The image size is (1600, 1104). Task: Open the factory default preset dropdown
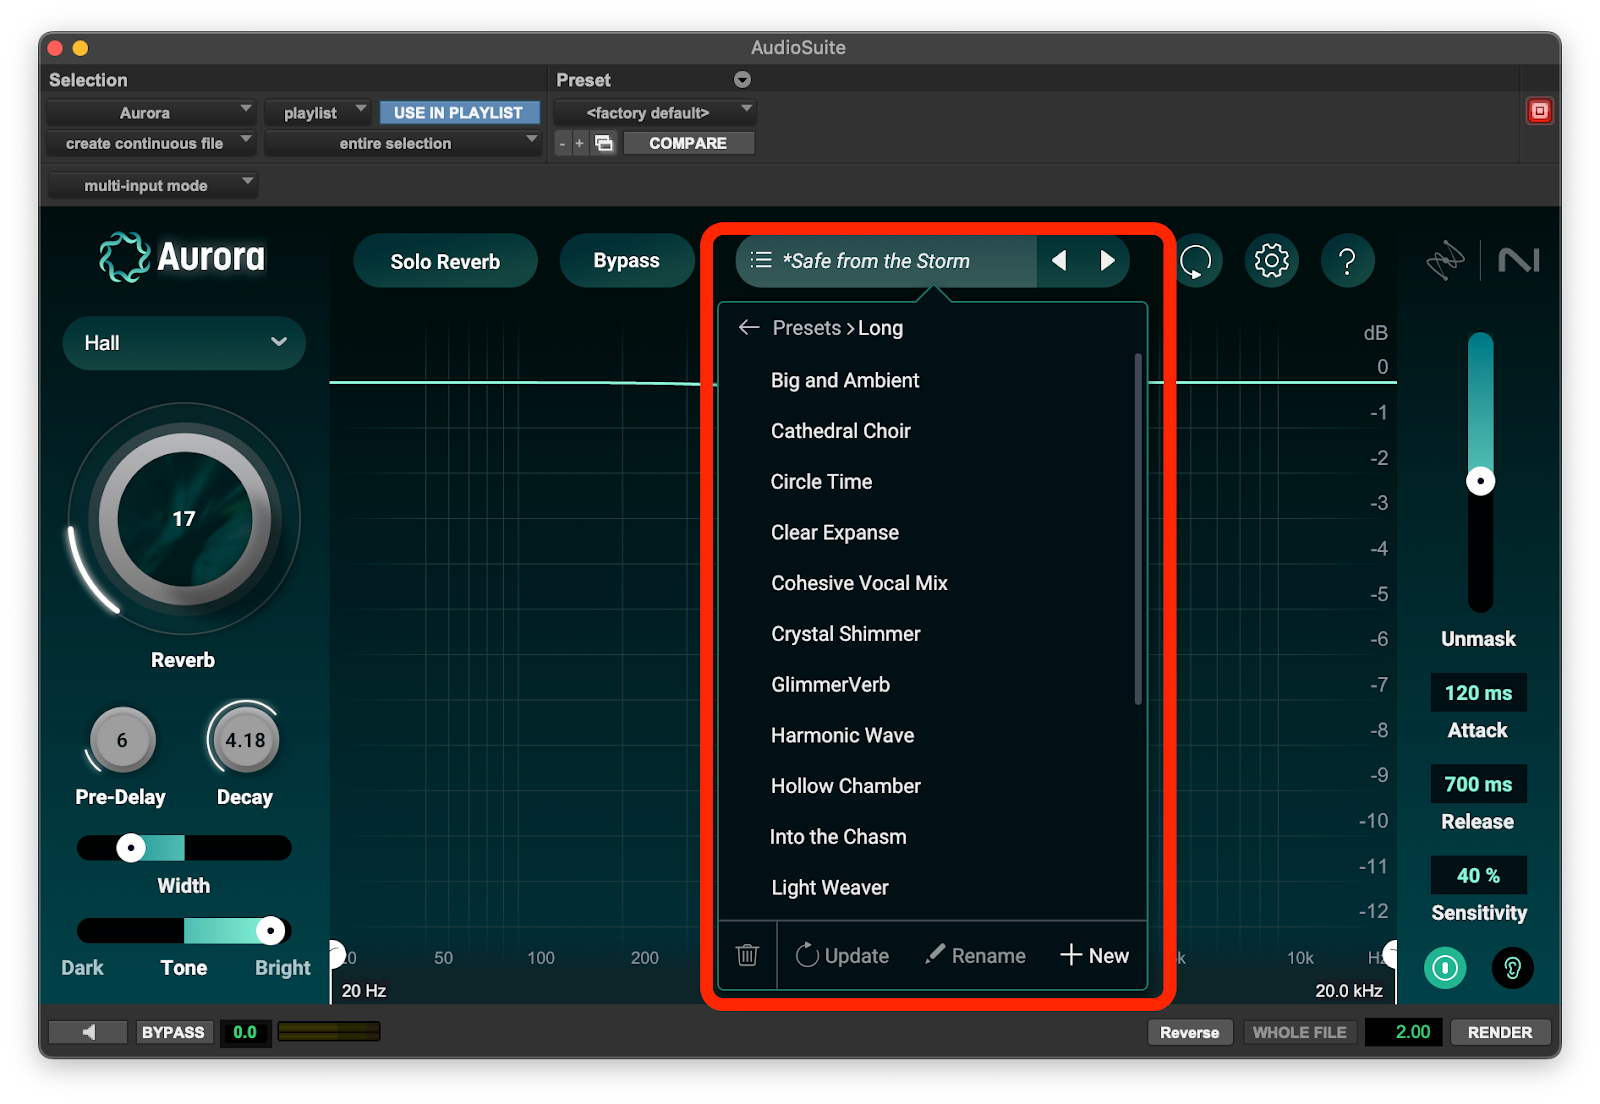pos(655,112)
